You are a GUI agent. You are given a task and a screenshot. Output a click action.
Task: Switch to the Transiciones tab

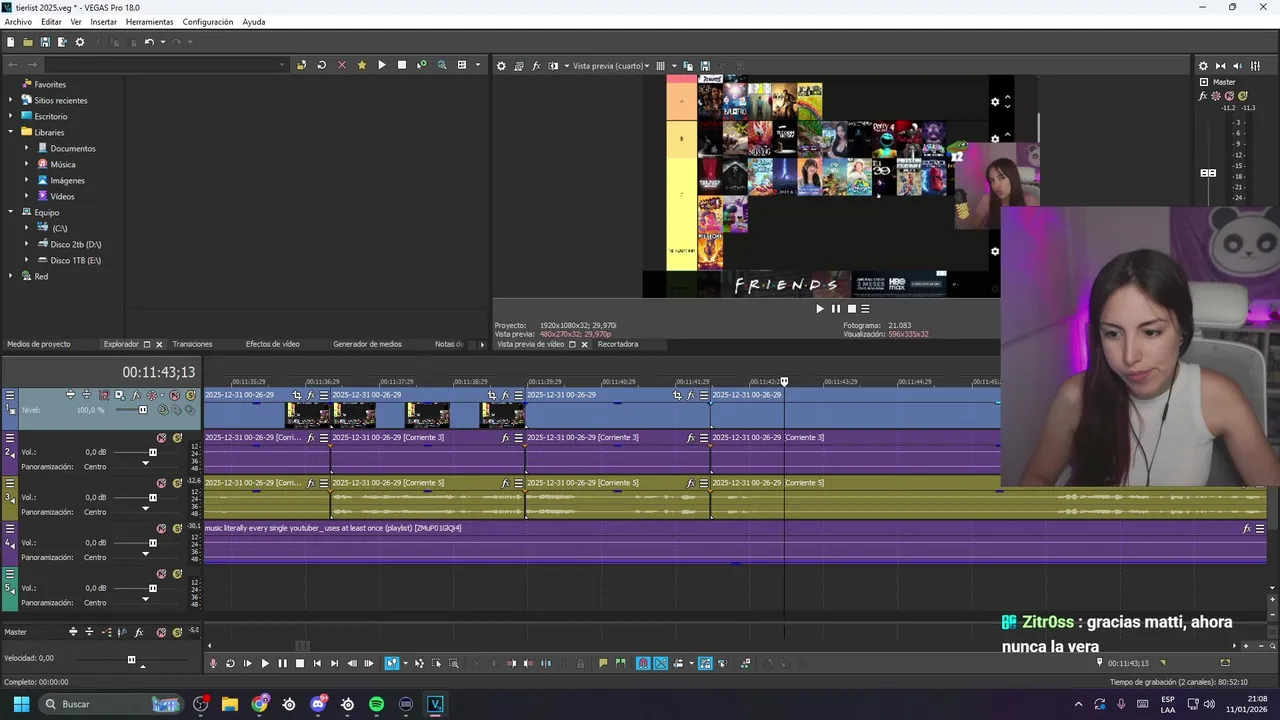coord(192,344)
